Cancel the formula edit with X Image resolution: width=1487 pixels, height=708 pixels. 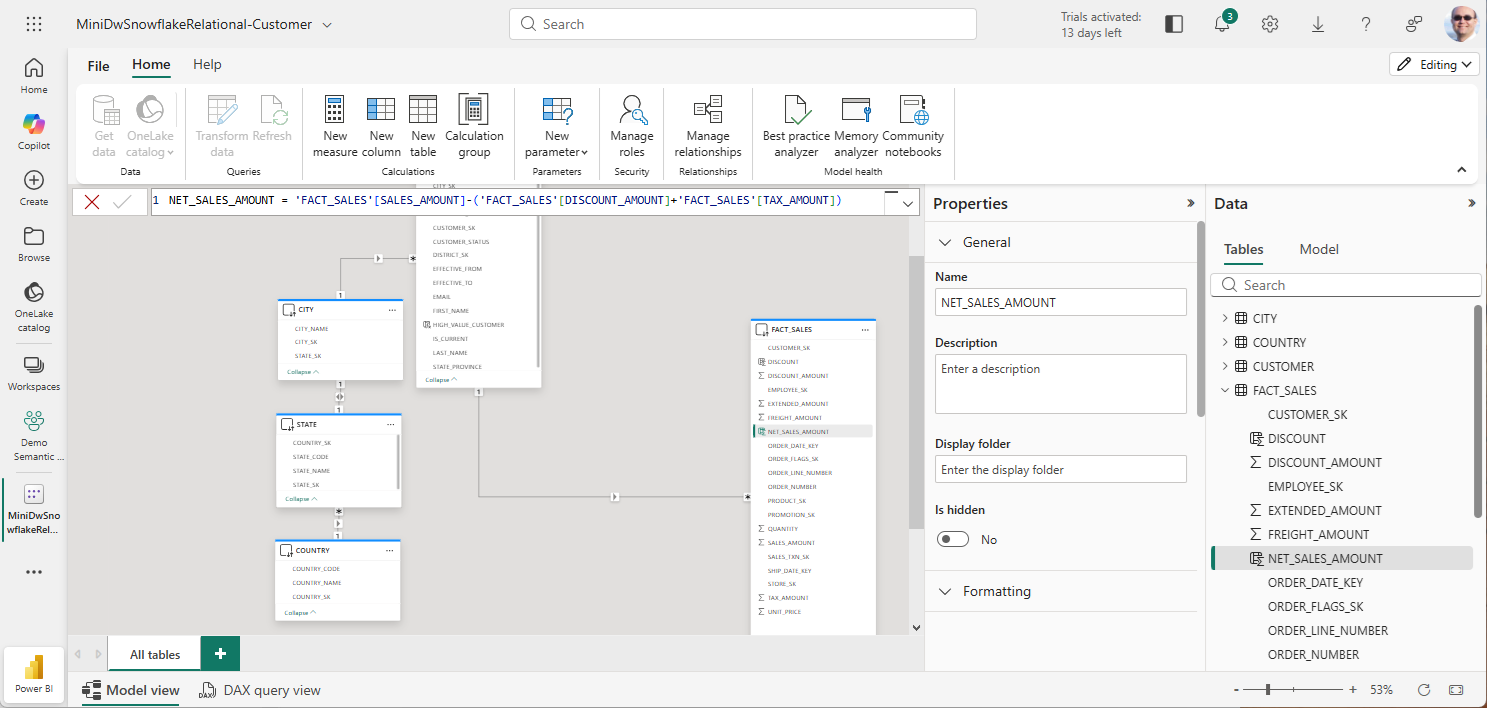point(92,202)
